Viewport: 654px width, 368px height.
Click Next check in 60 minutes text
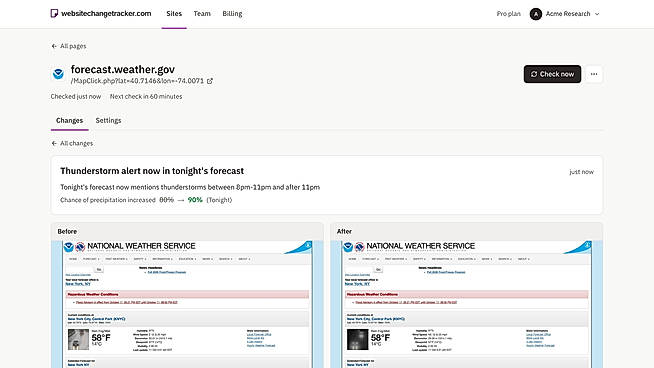(x=146, y=96)
